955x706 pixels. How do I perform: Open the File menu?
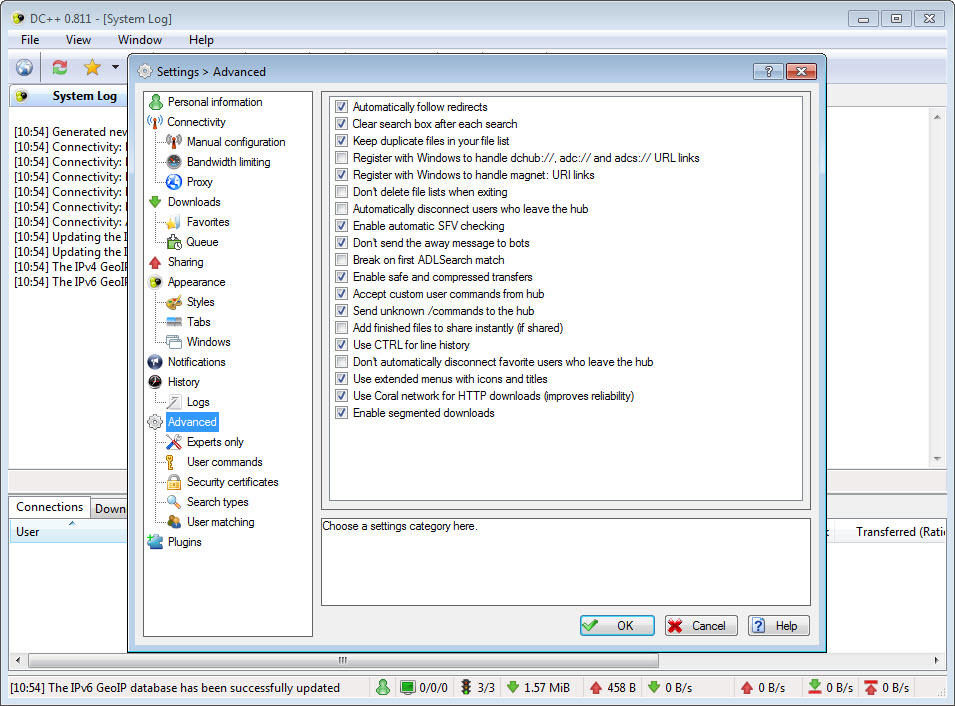(x=30, y=40)
